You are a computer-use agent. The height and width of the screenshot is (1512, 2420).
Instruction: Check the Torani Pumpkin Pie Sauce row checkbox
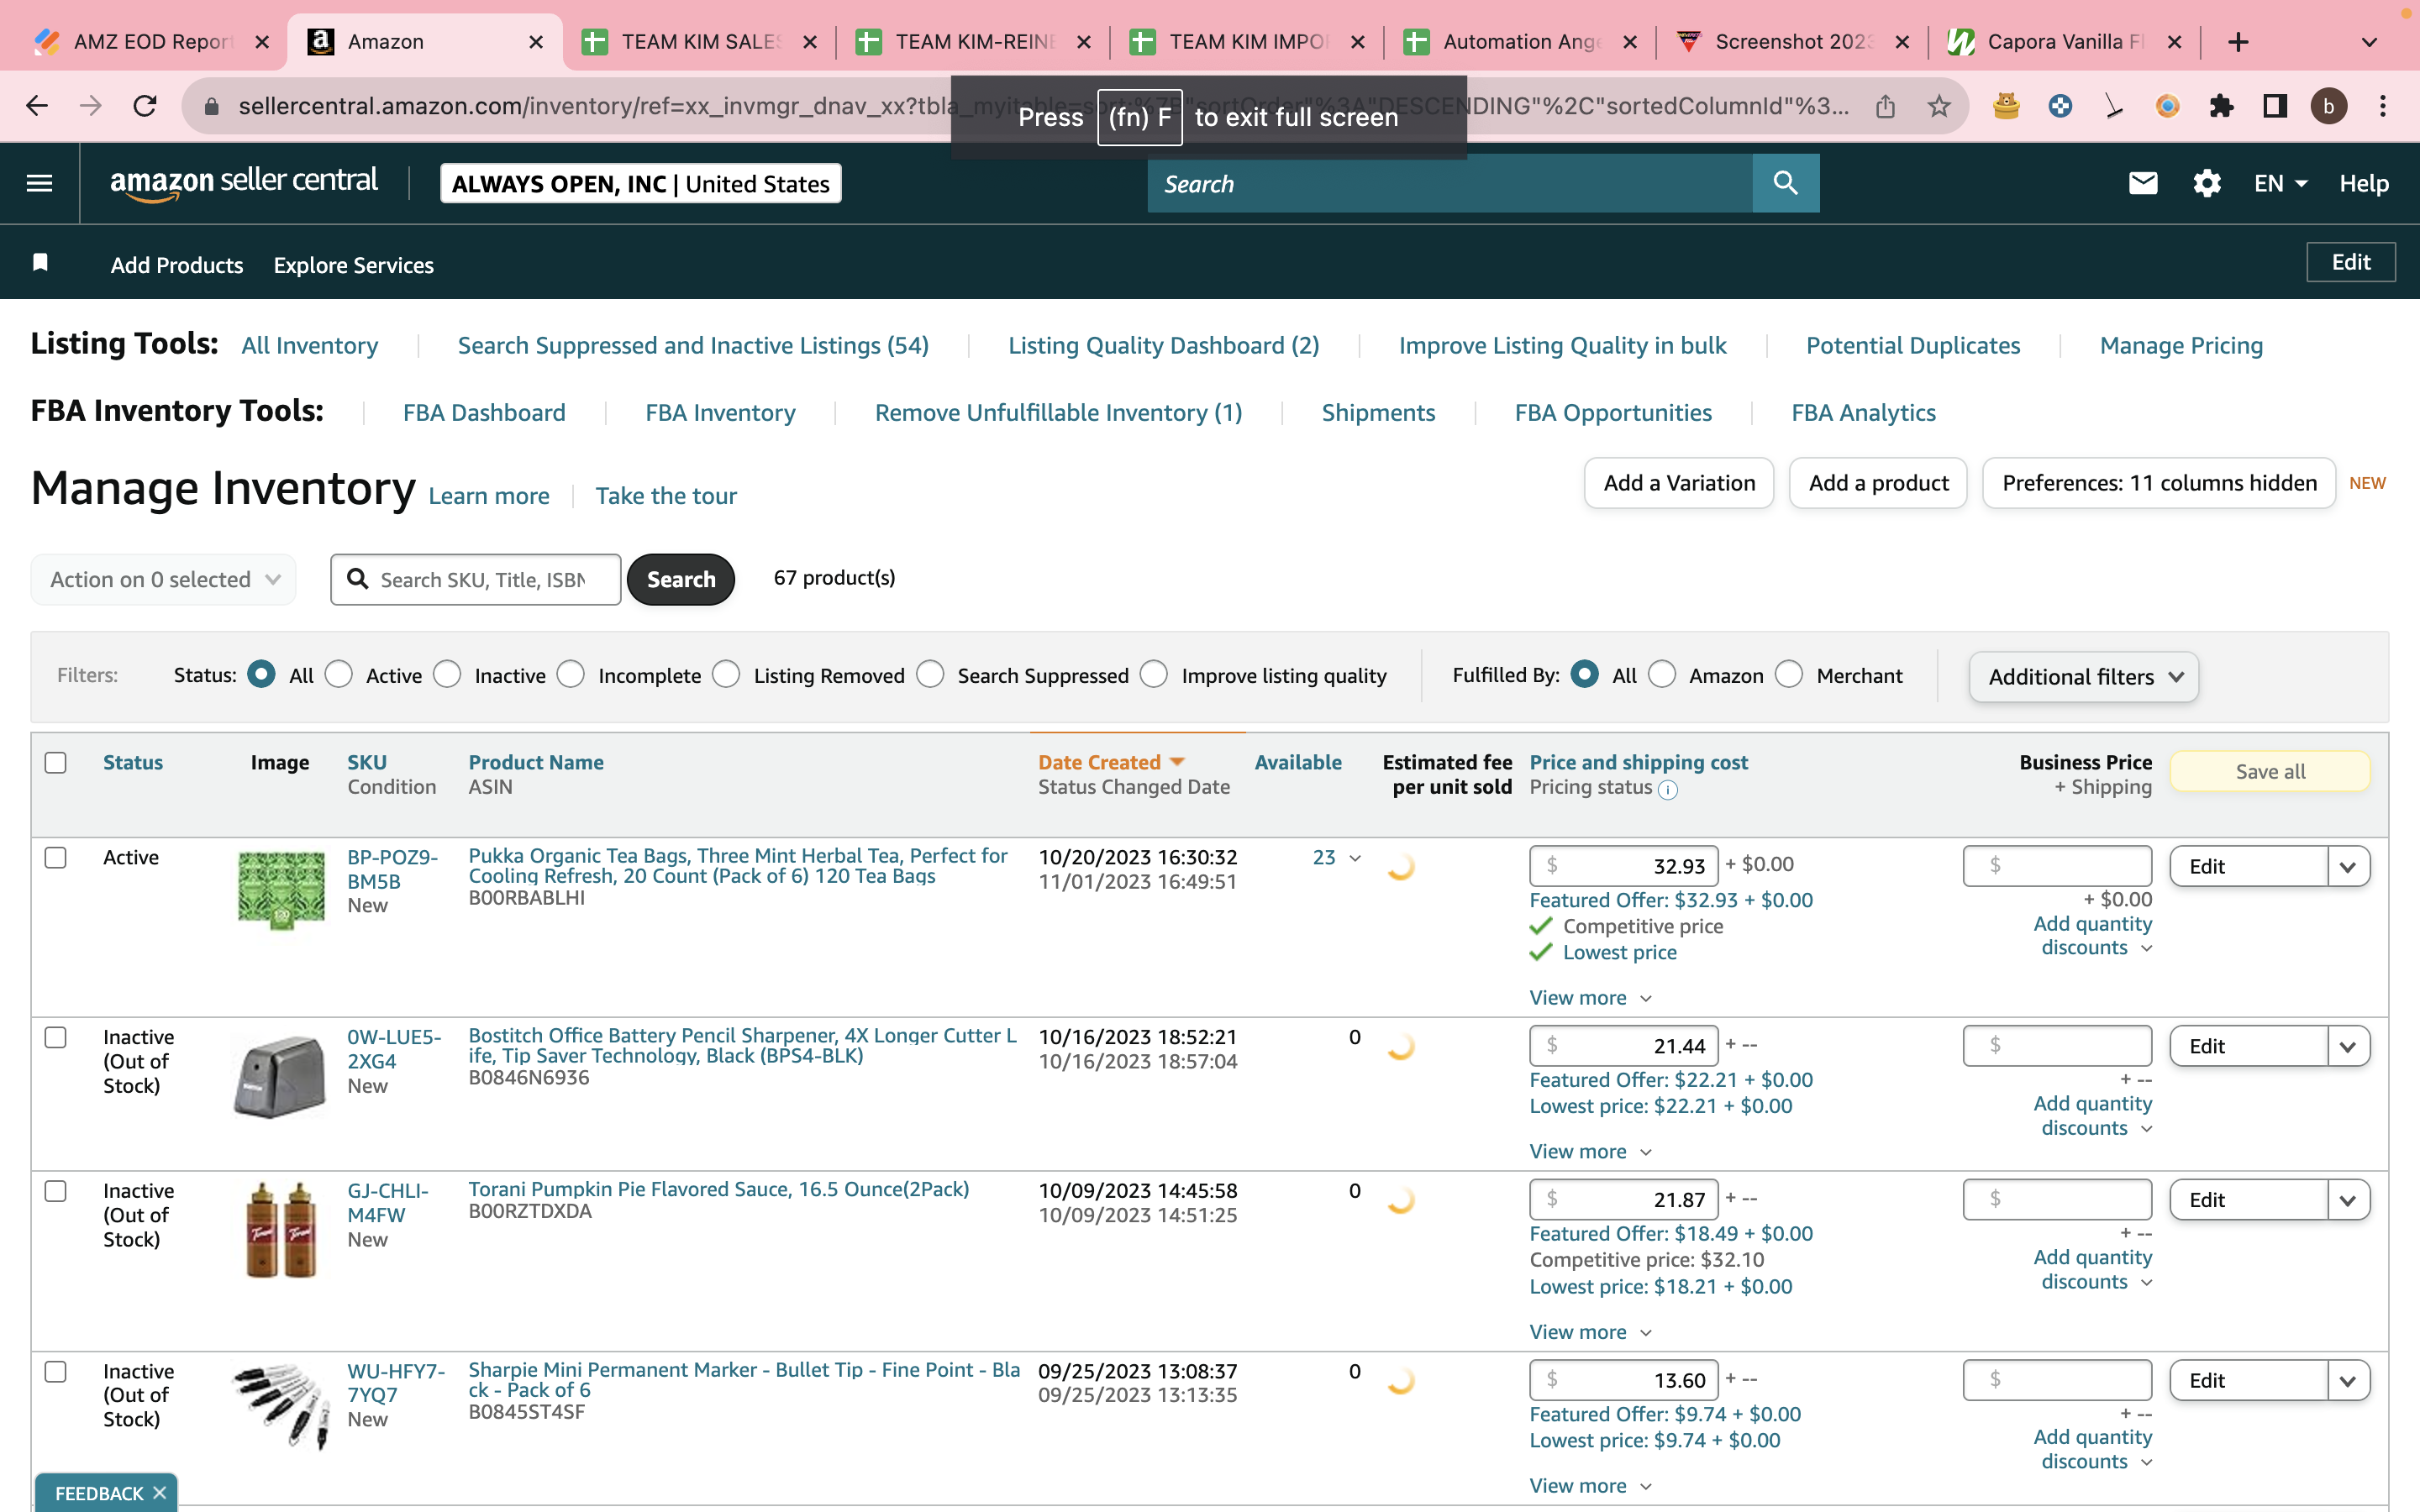(x=56, y=1191)
